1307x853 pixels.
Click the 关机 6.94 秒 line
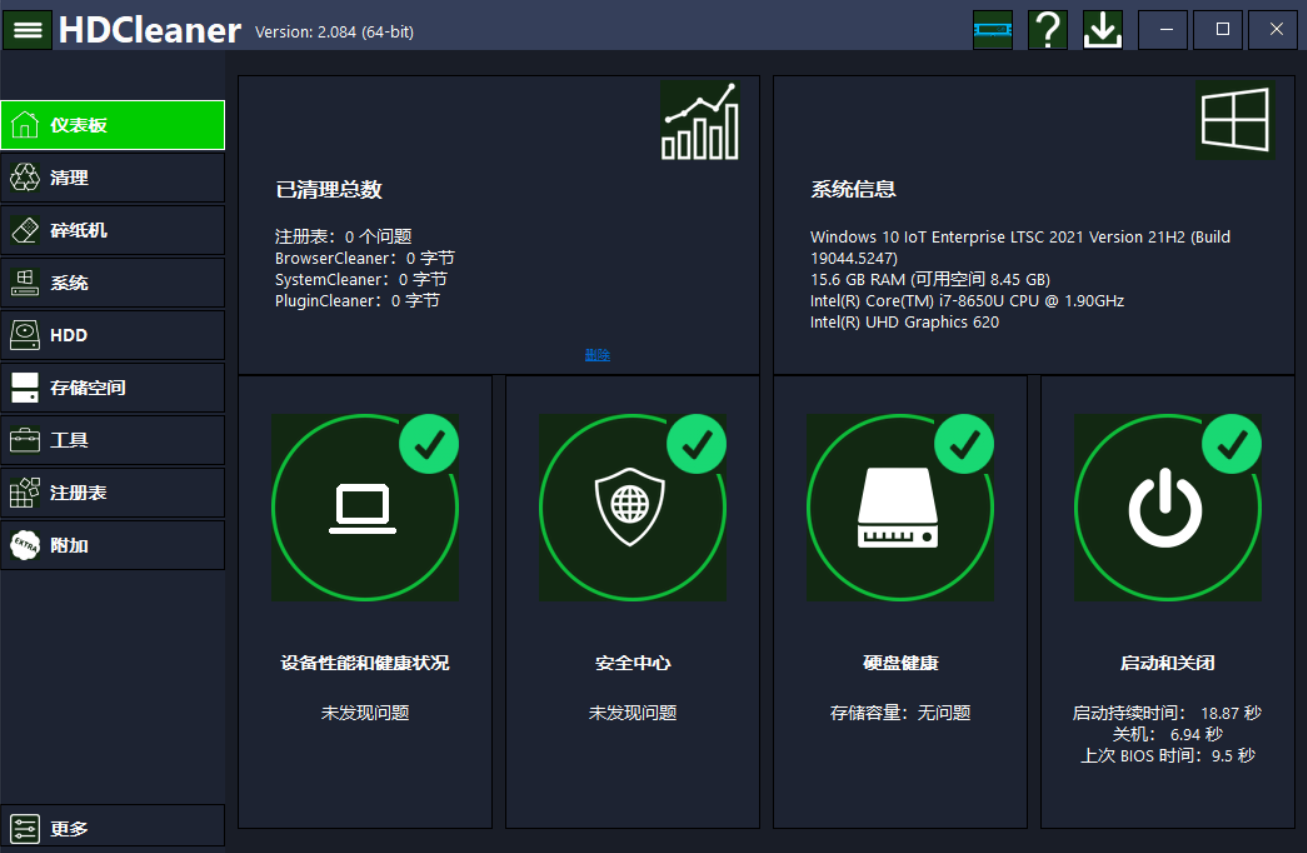coord(1166,734)
